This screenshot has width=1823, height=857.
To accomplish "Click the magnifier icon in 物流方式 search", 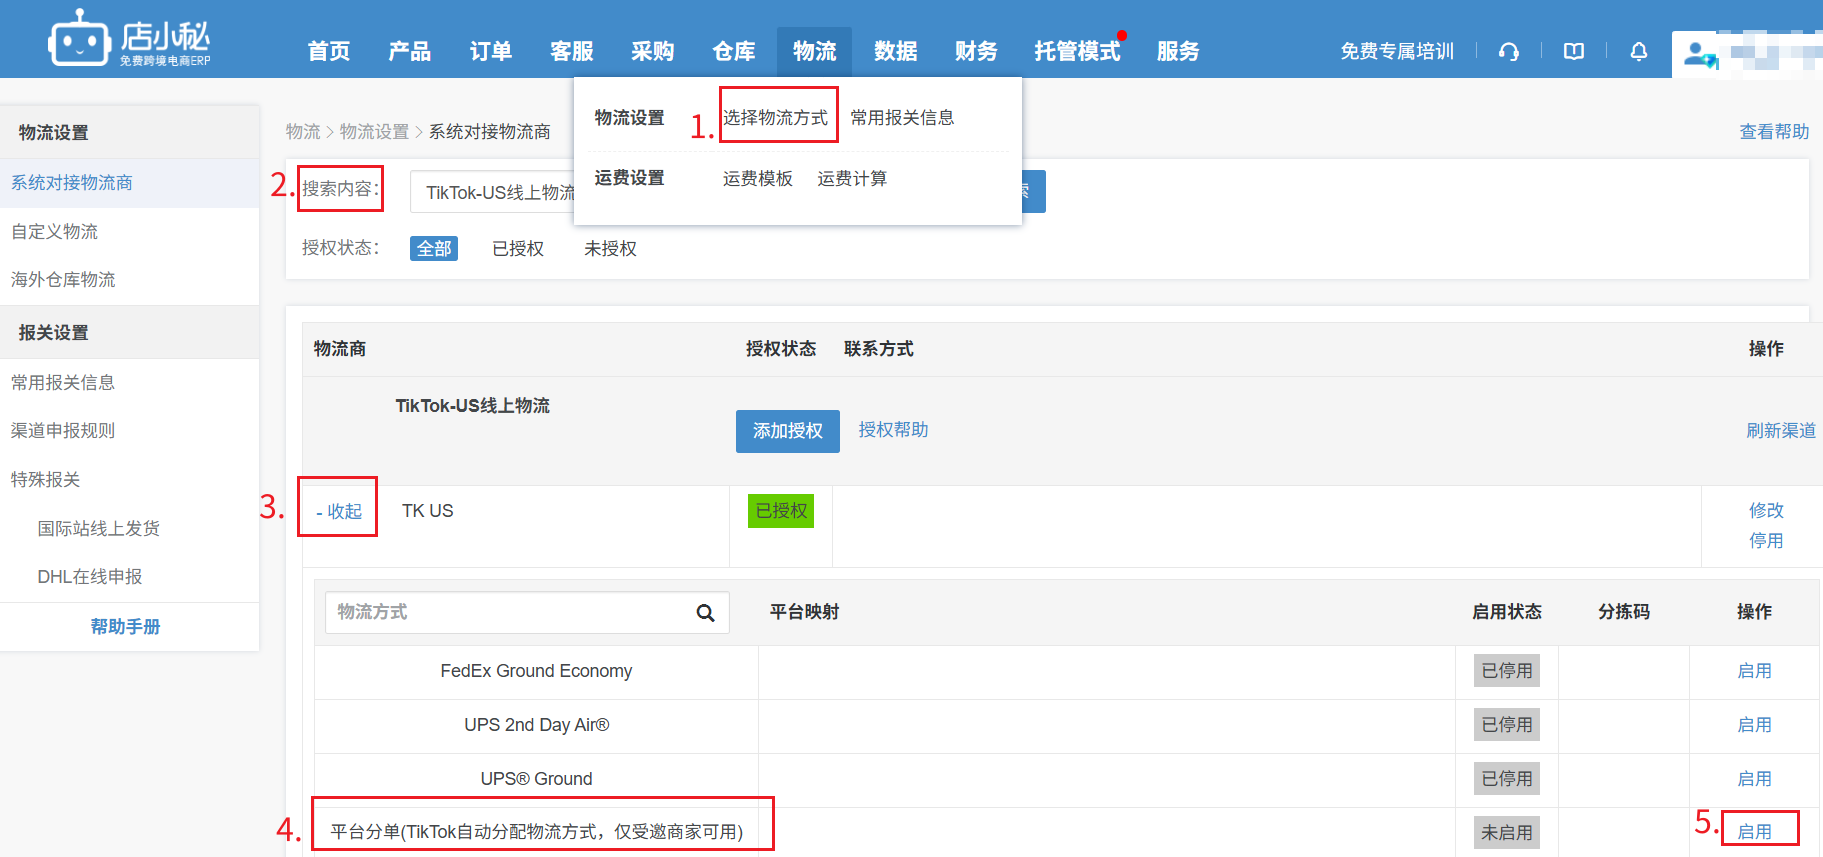I will point(705,613).
